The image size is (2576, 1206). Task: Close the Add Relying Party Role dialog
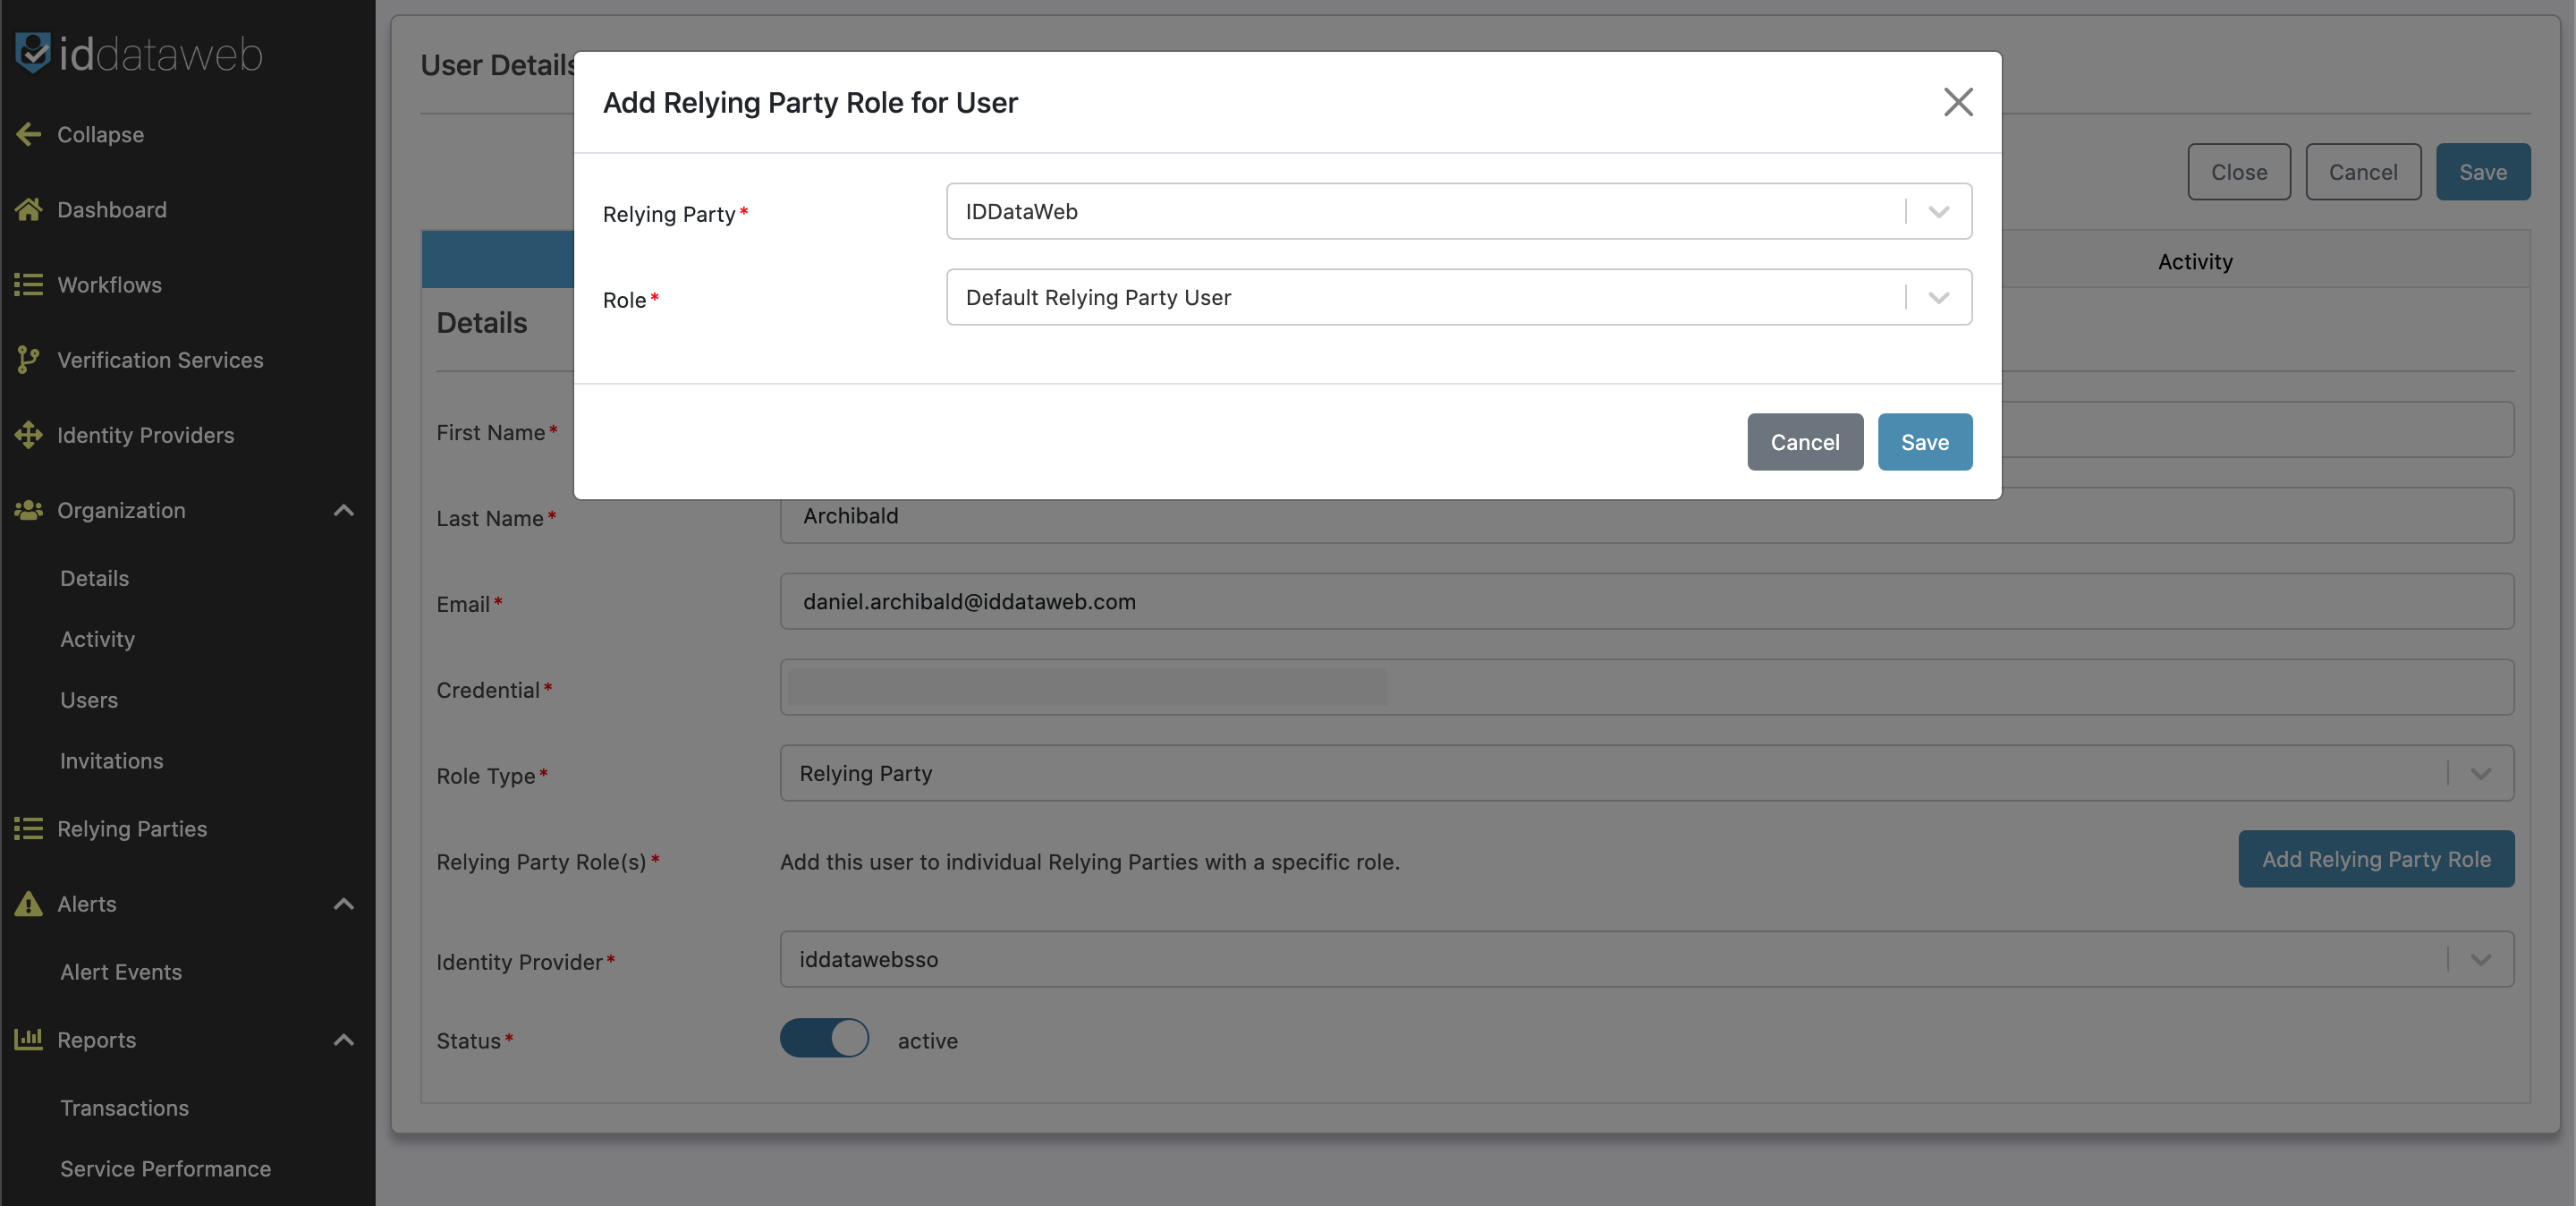(x=1957, y=102)
